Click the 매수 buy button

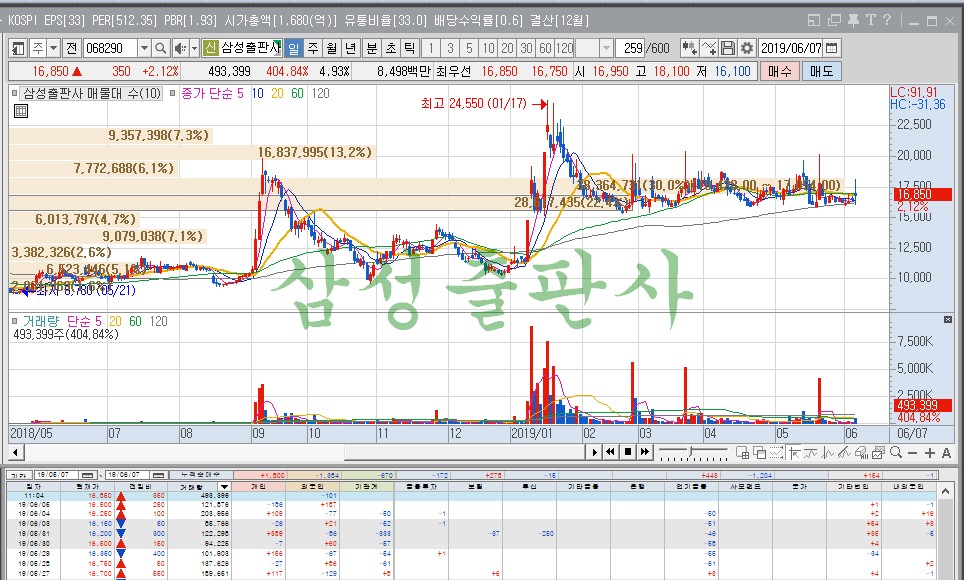(x=780, y=71)
